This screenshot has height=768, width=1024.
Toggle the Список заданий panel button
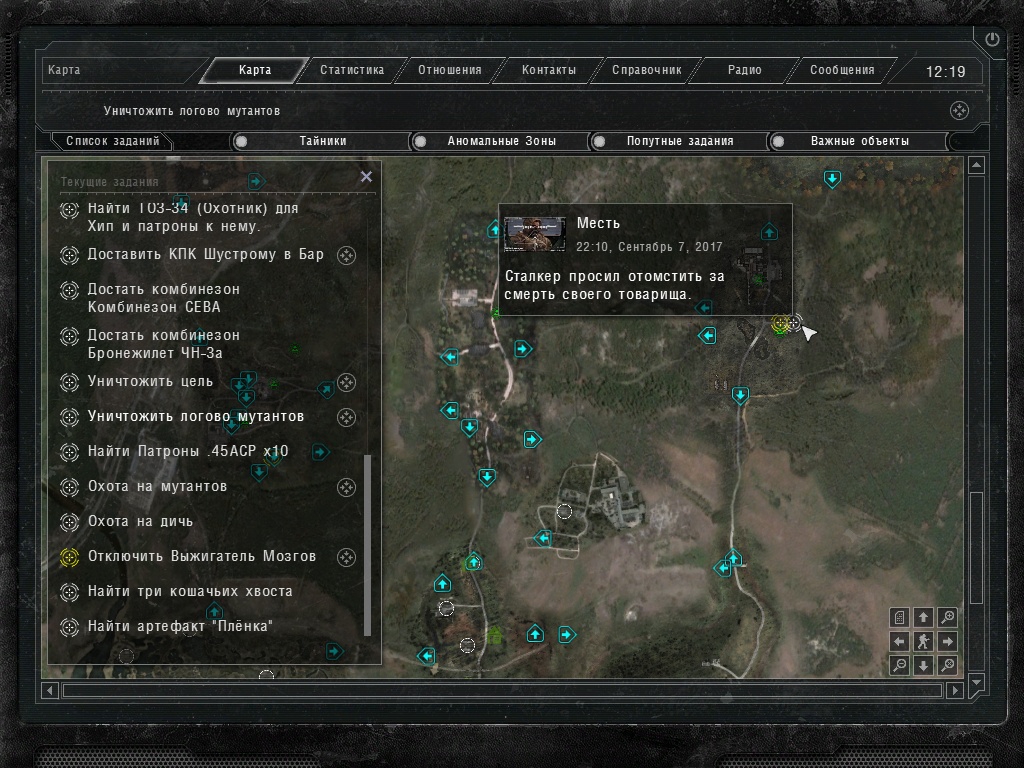(112, 141)
